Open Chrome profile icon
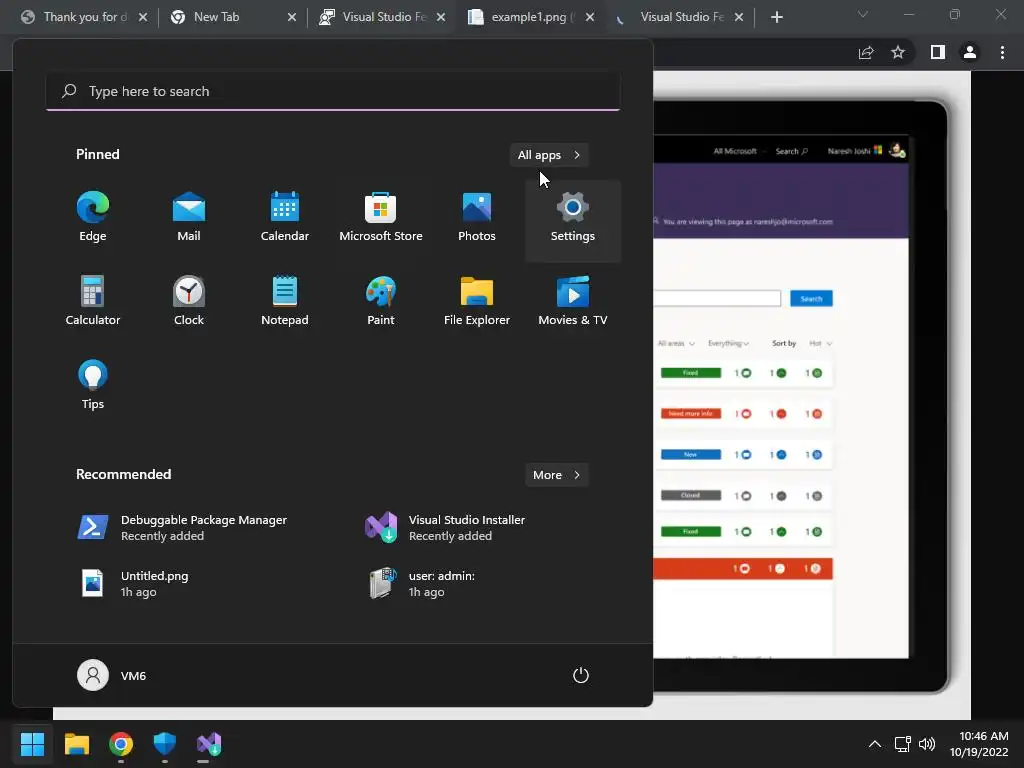The width and height of the screenshot is (1024, 768). tap(970, 52)
